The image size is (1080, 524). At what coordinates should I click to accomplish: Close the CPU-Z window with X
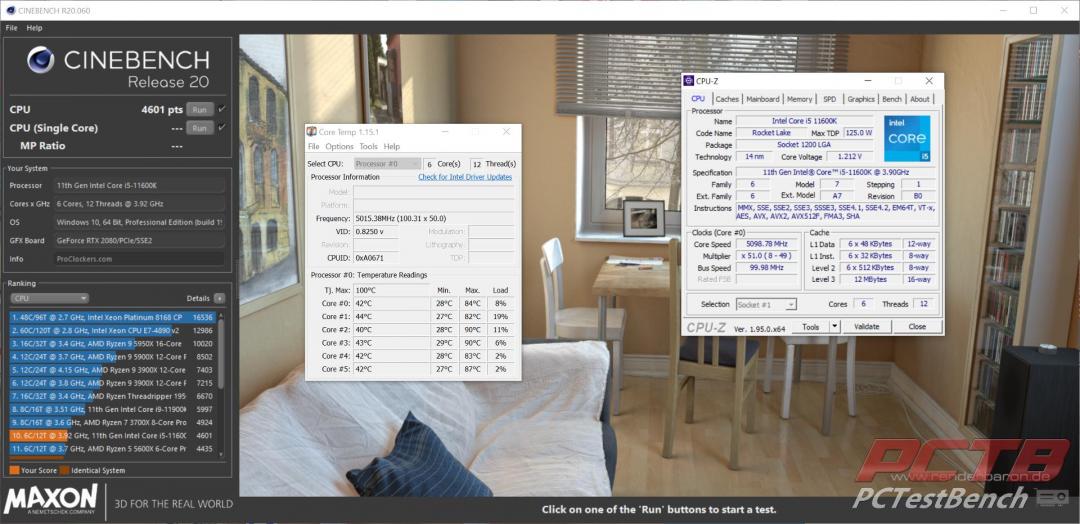coord(929,81)
